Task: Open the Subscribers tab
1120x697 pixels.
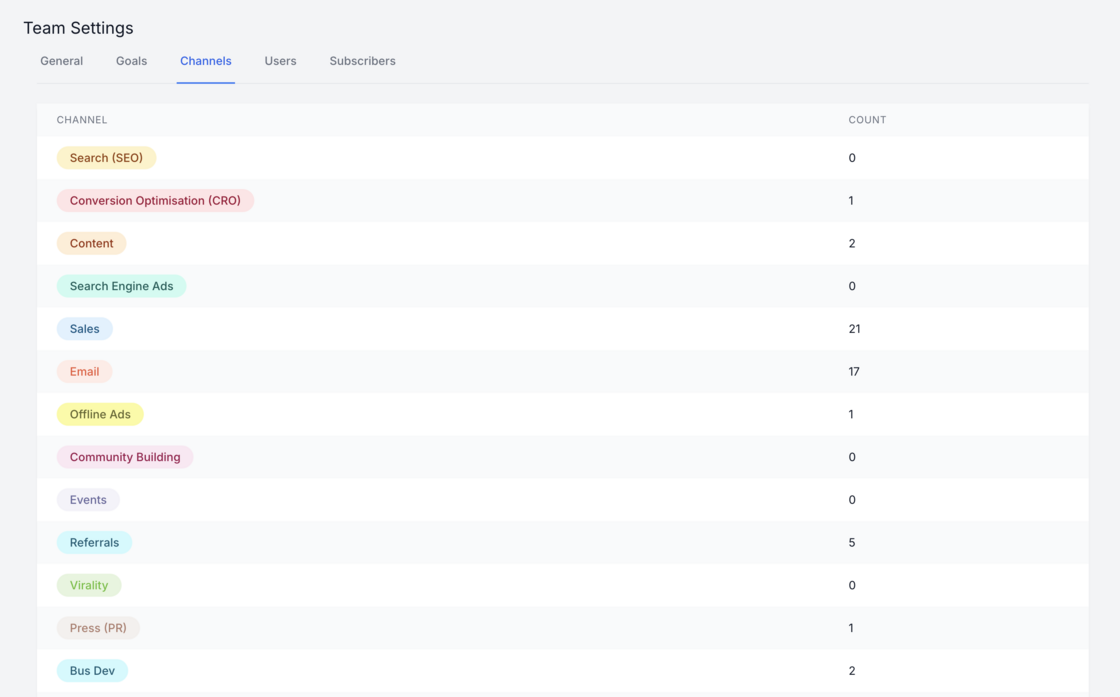Action: (362, 61)
